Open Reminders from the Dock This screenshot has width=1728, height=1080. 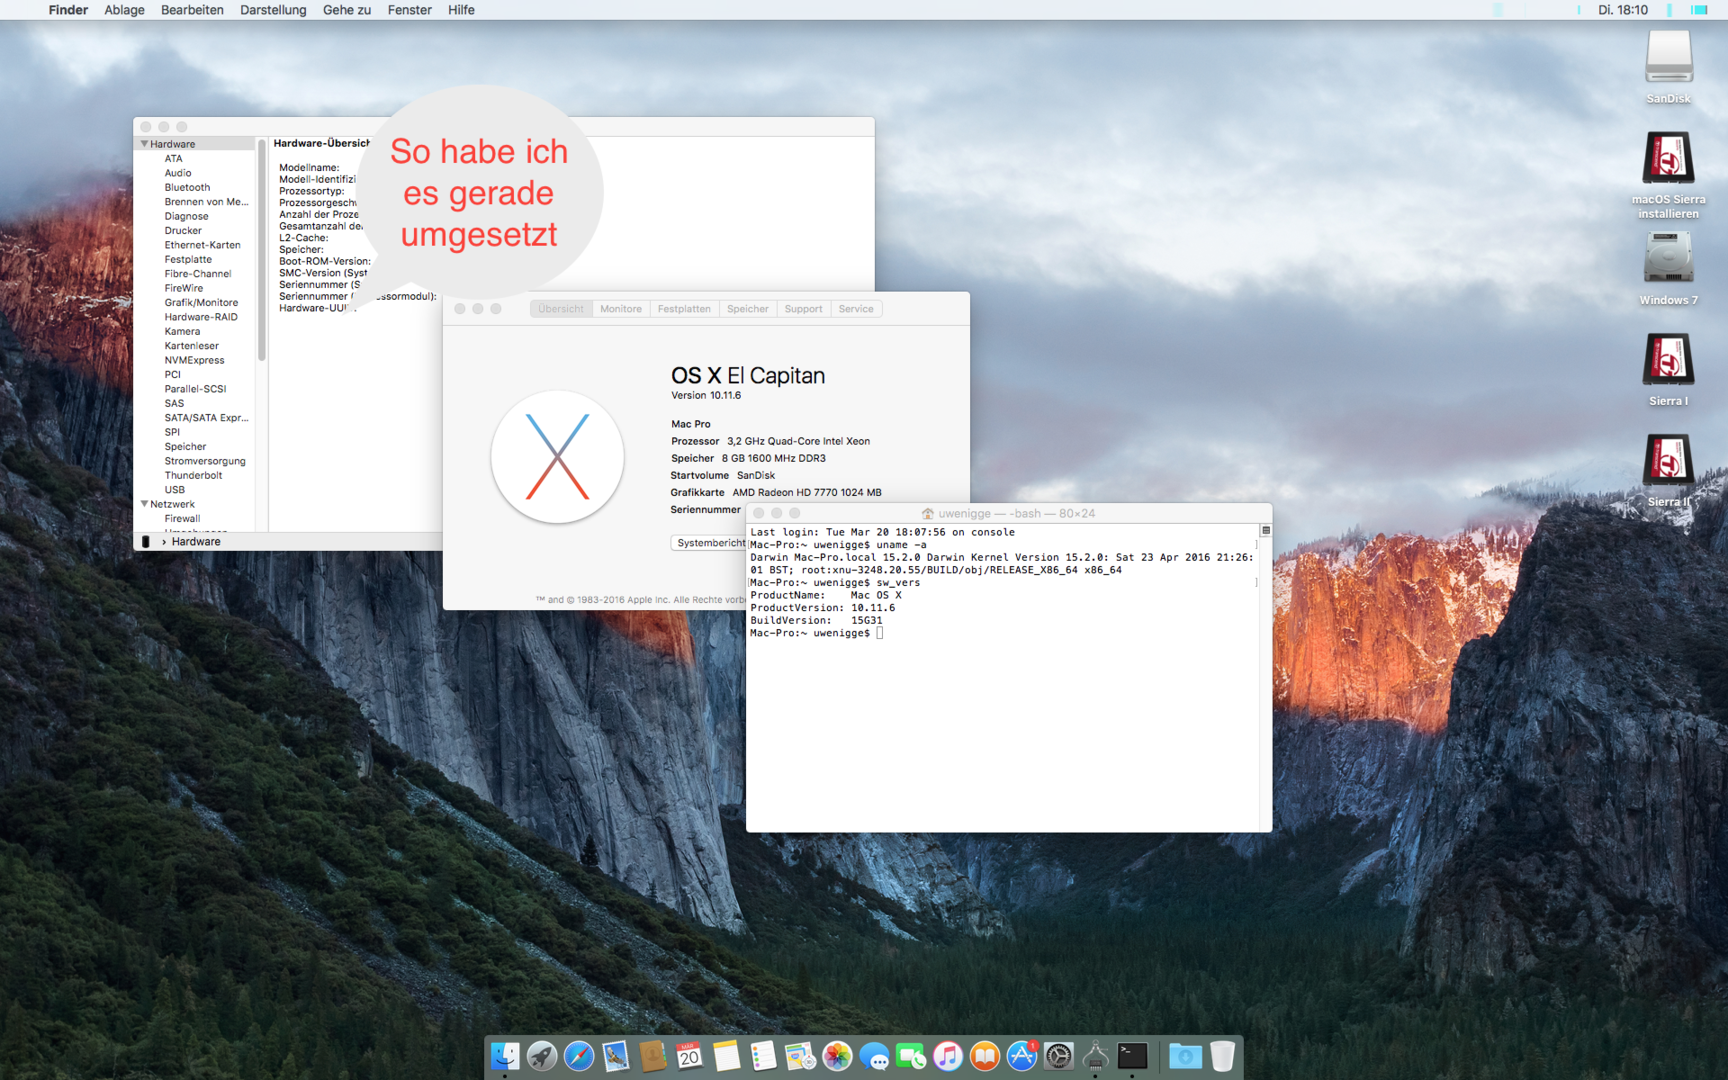tap(763, 1056)
